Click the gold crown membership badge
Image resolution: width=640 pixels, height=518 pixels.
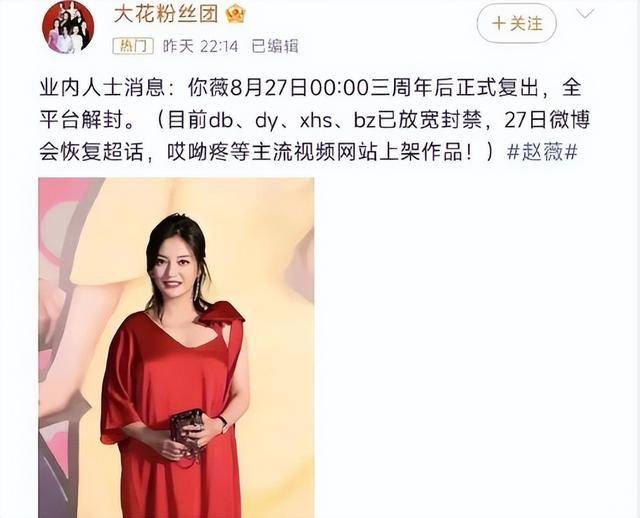[x=236, y=14]
